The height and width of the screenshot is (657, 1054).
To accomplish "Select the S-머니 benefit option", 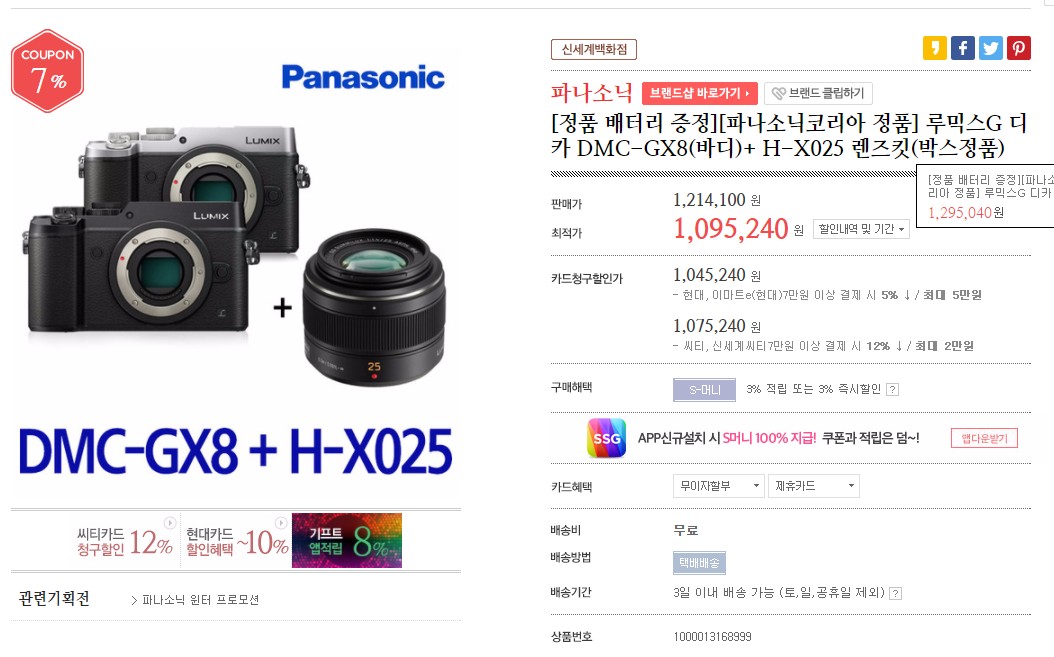I will click(704, 389).
